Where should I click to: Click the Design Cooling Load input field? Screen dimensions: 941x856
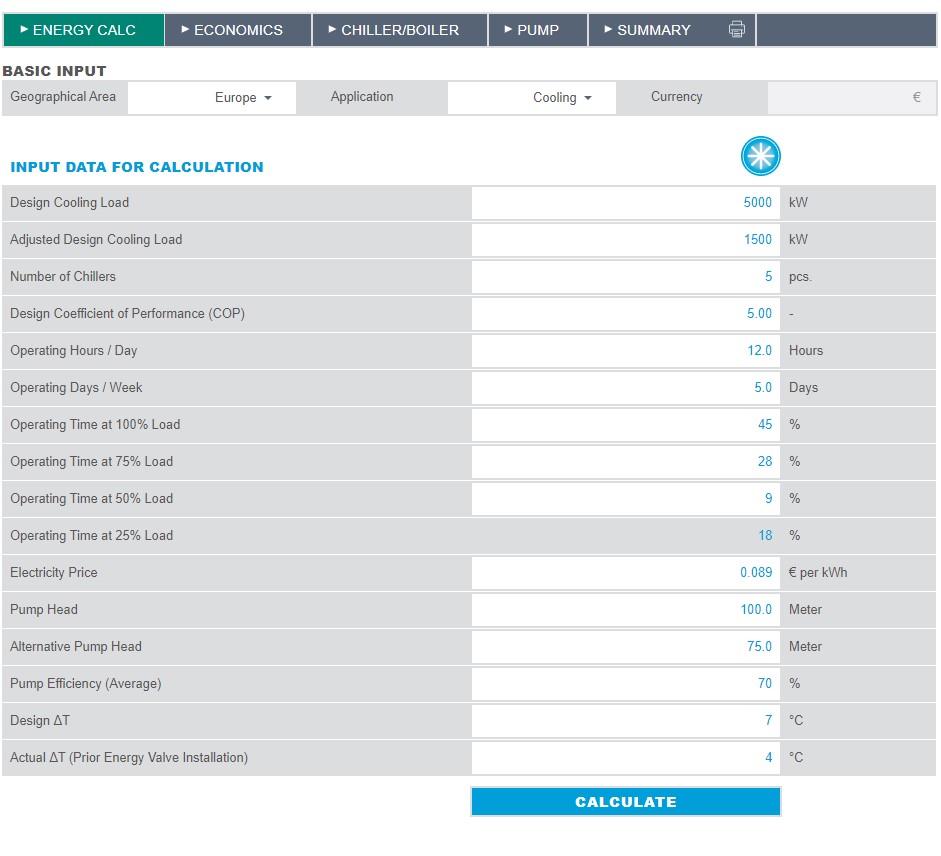pyautogui.click(x=625, y=203)
